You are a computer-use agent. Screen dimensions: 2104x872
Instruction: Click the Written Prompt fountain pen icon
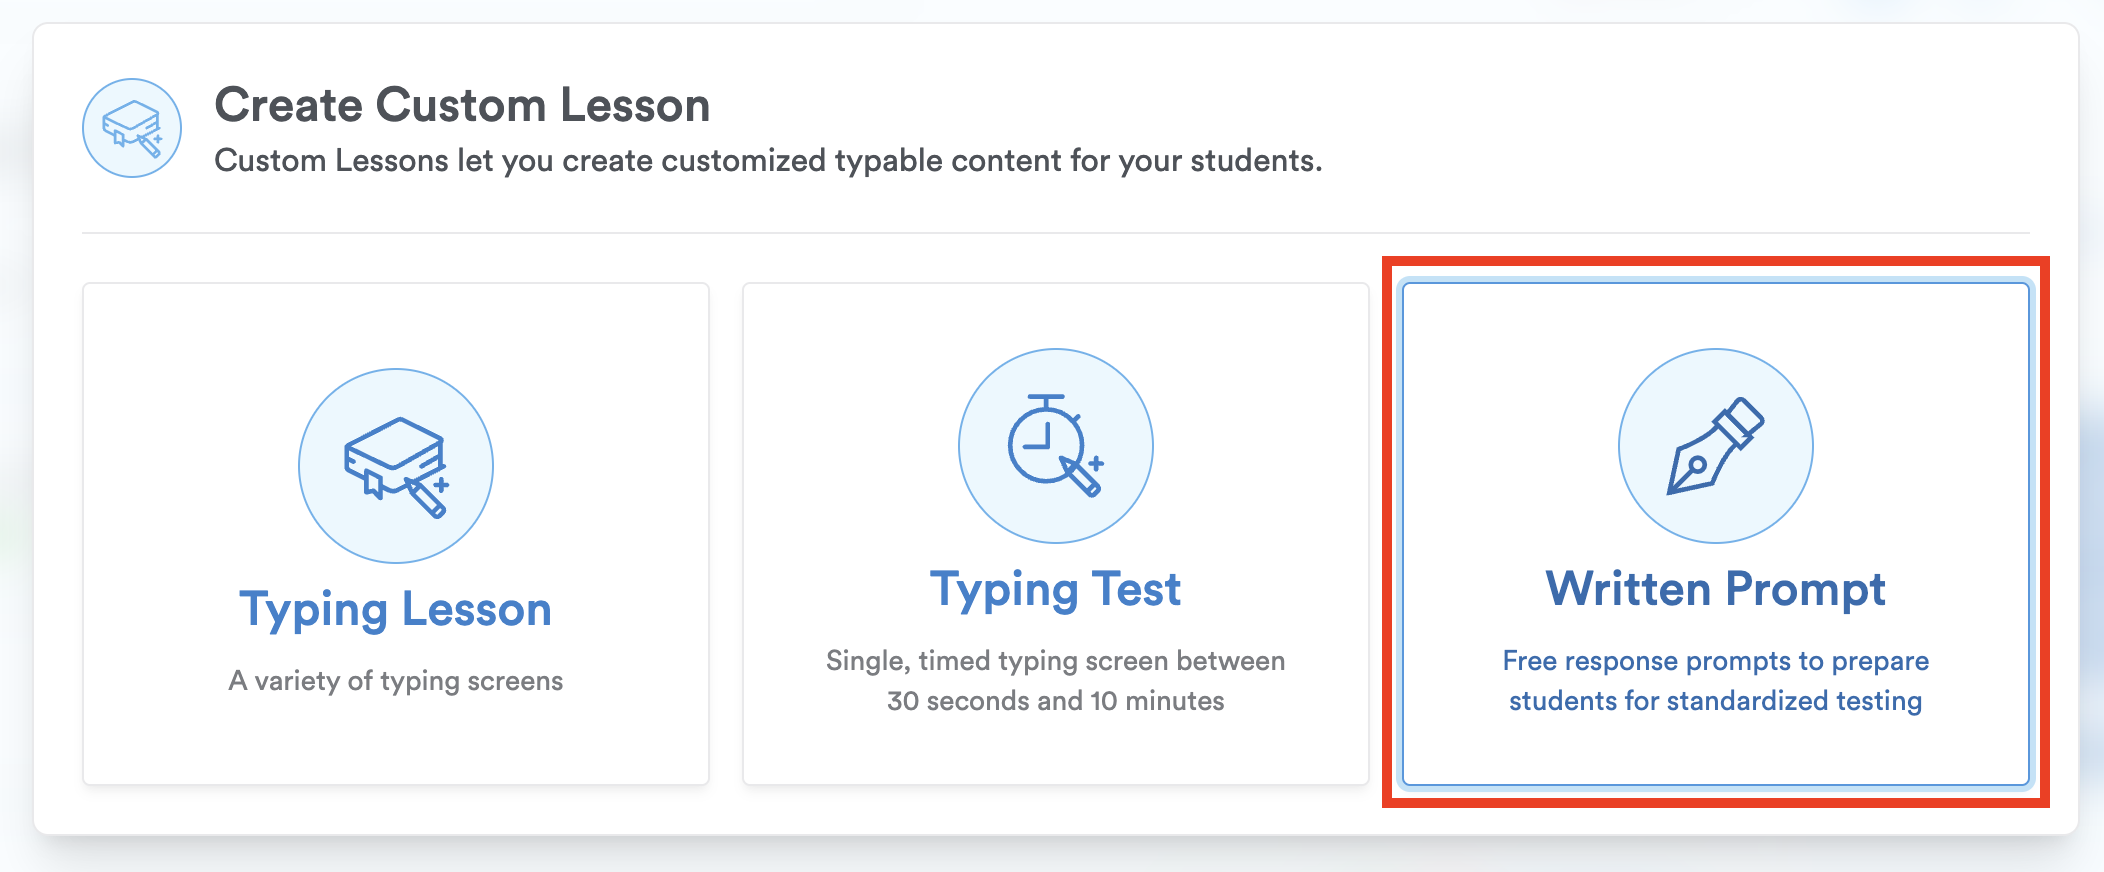coord(1715,446)
